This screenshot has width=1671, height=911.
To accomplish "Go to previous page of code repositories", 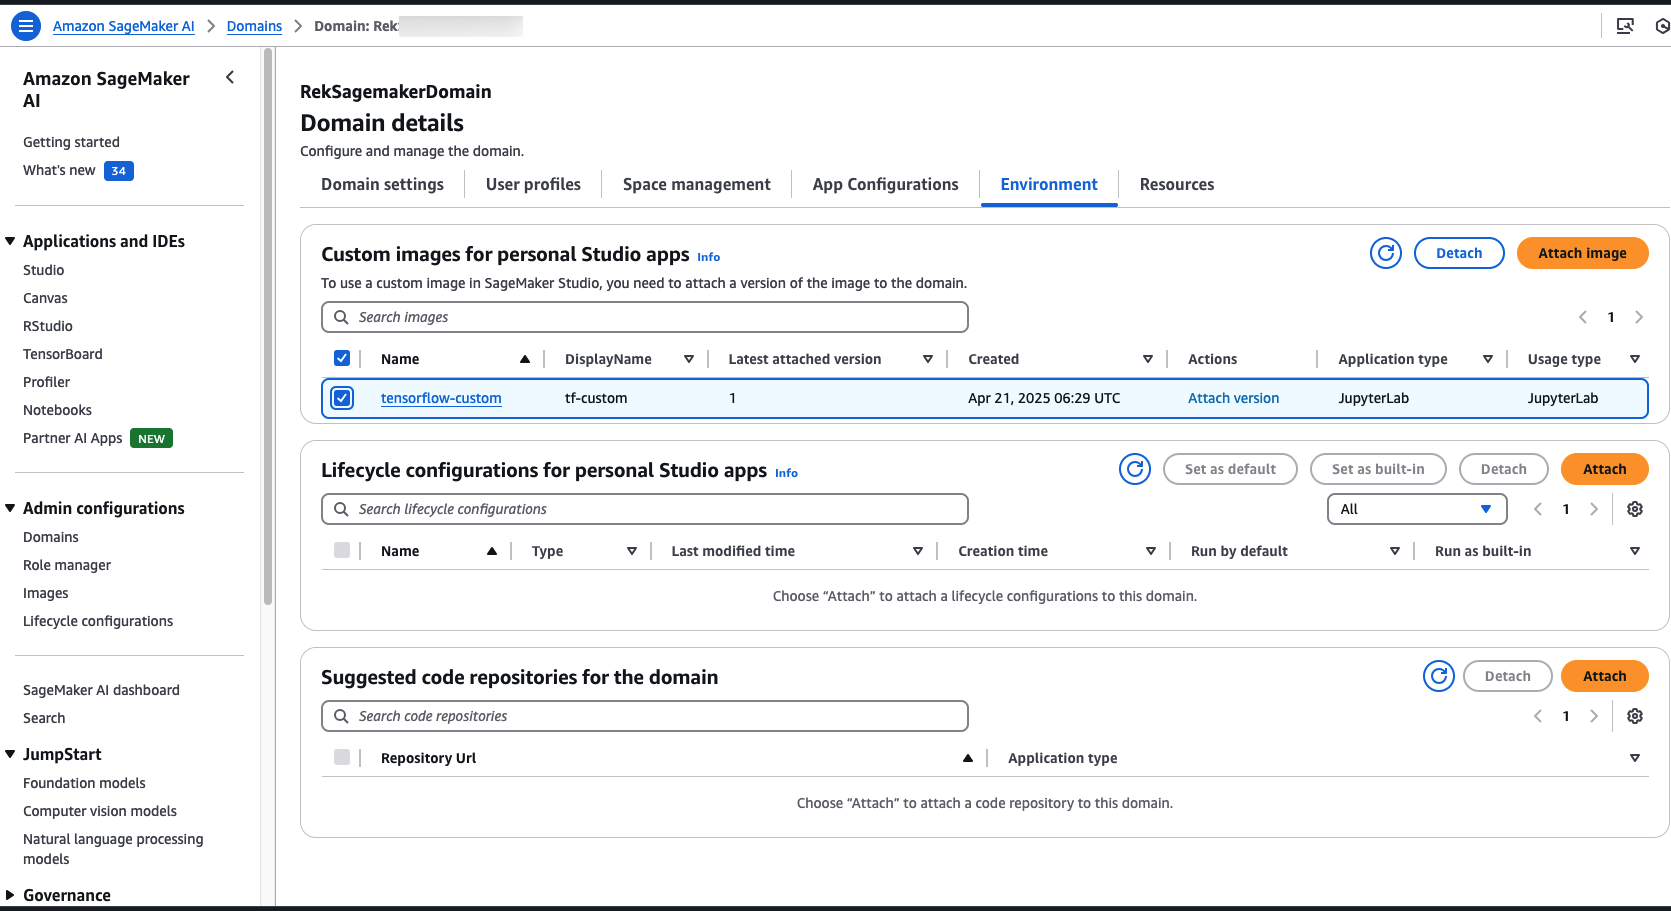I will coord(1538,716).
